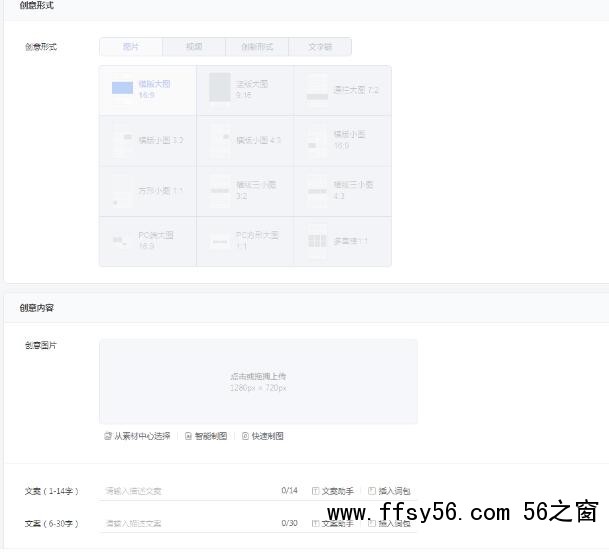Click 插入词包 for the 1-14字 field

389,491
